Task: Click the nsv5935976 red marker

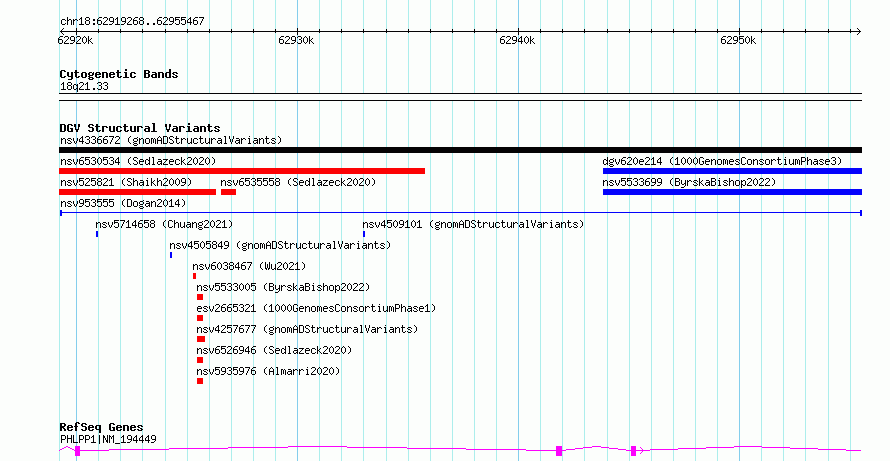Action: tap(200, 381)
